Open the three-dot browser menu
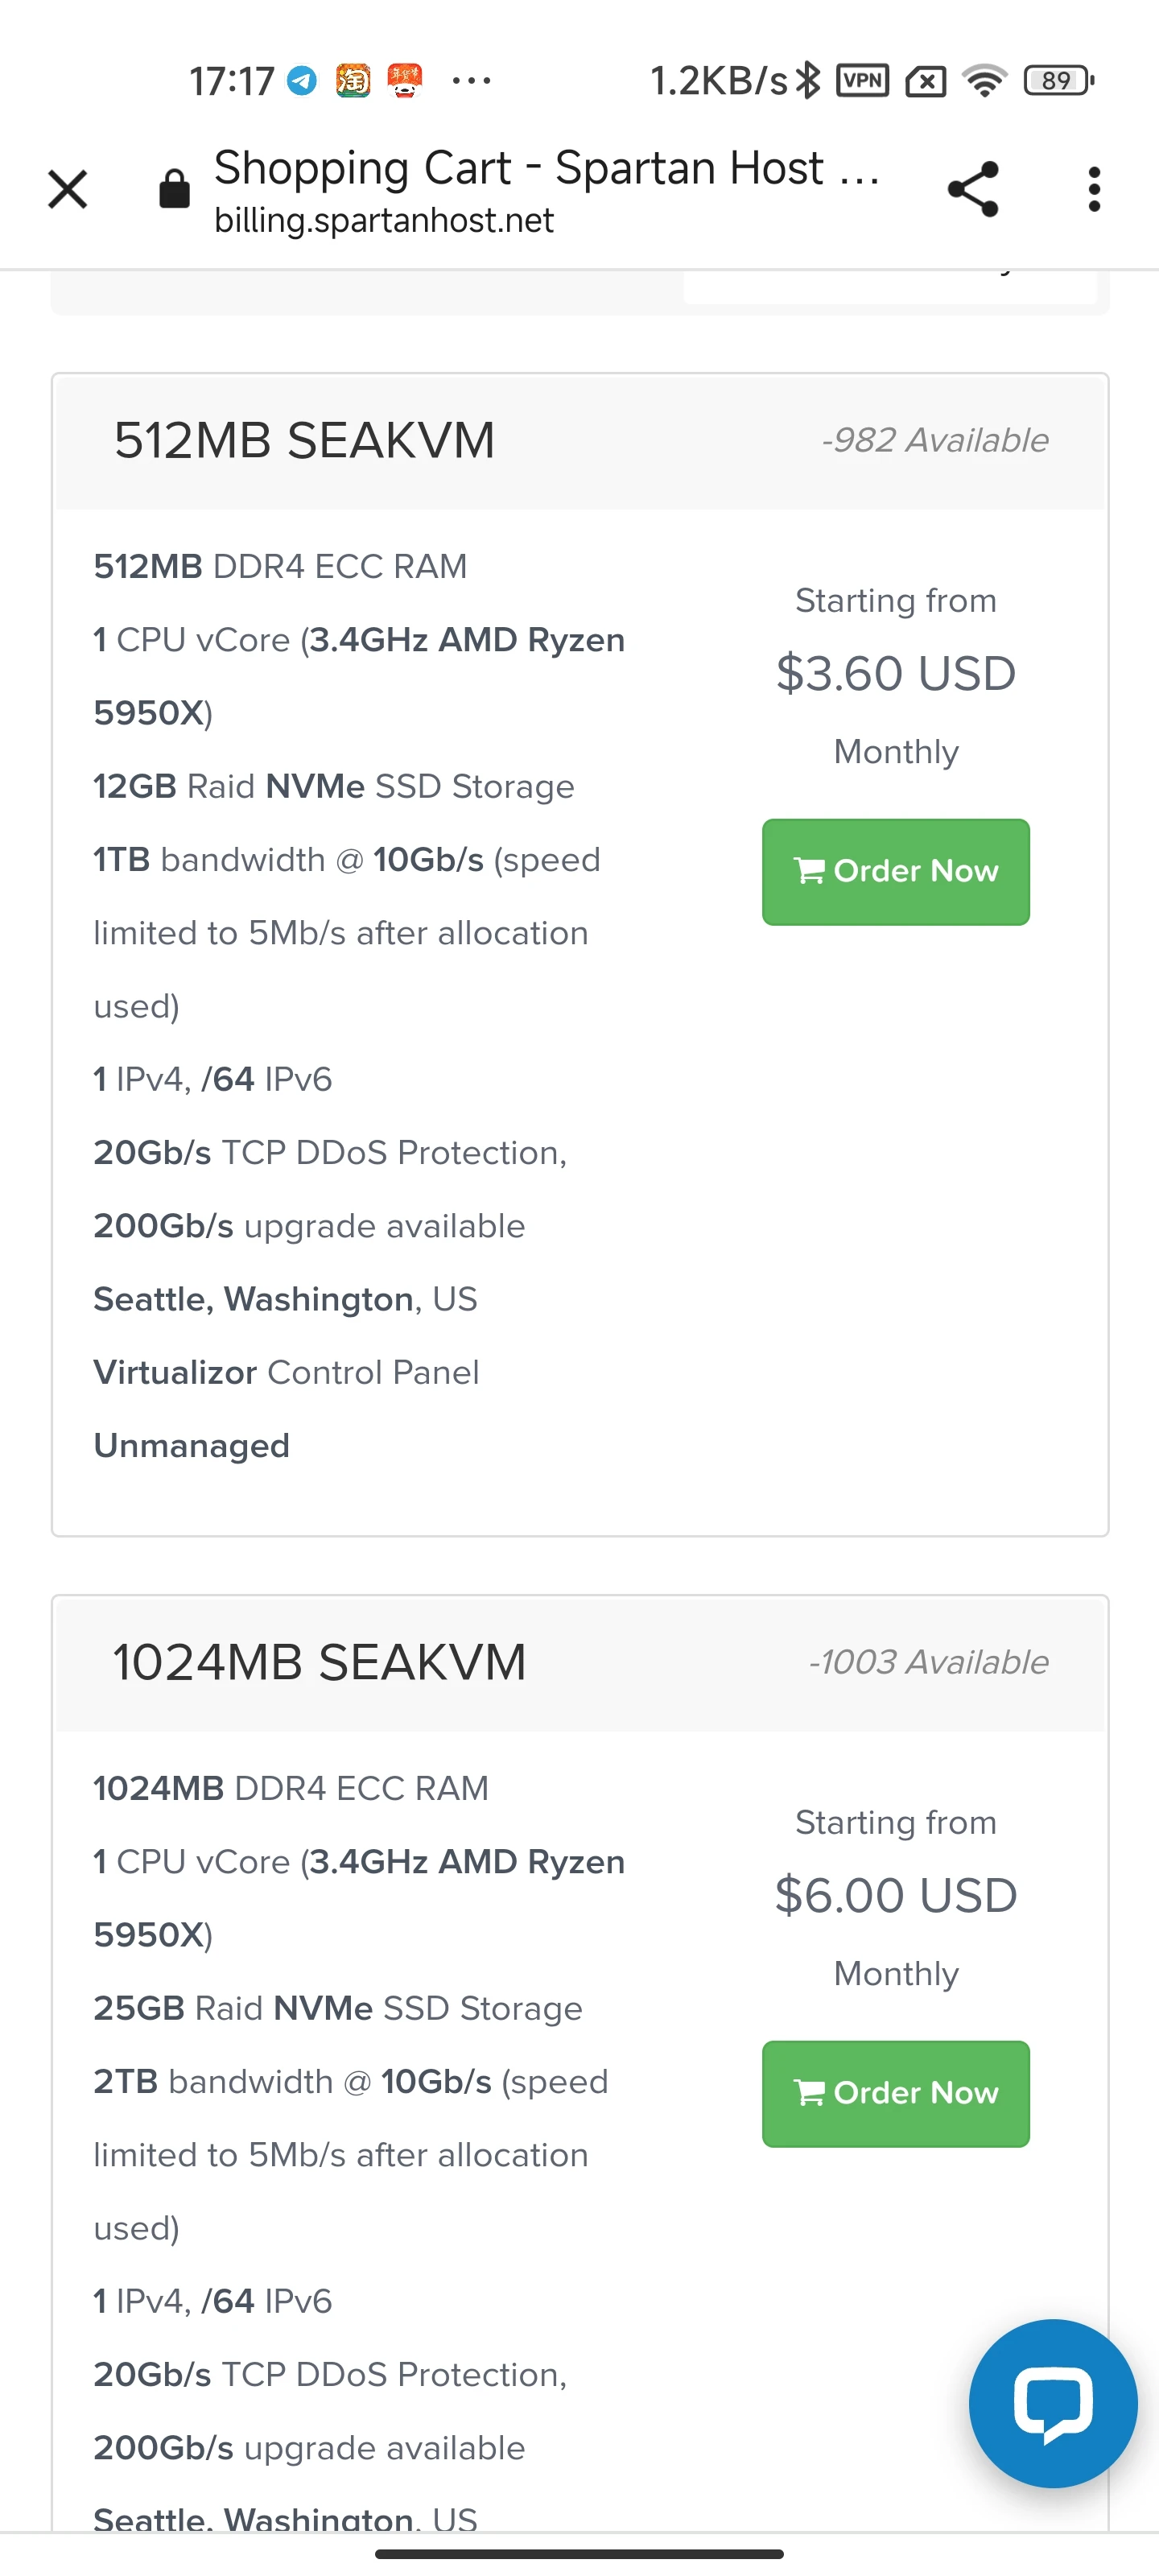1159x2576 pixels. (x=1094, y=189)
